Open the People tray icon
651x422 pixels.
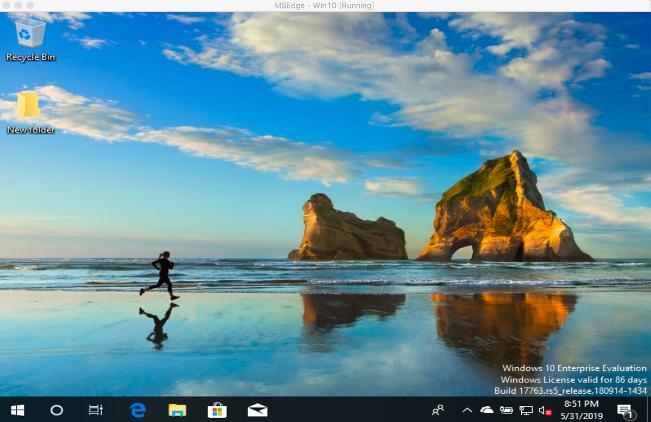pos(438,410)
